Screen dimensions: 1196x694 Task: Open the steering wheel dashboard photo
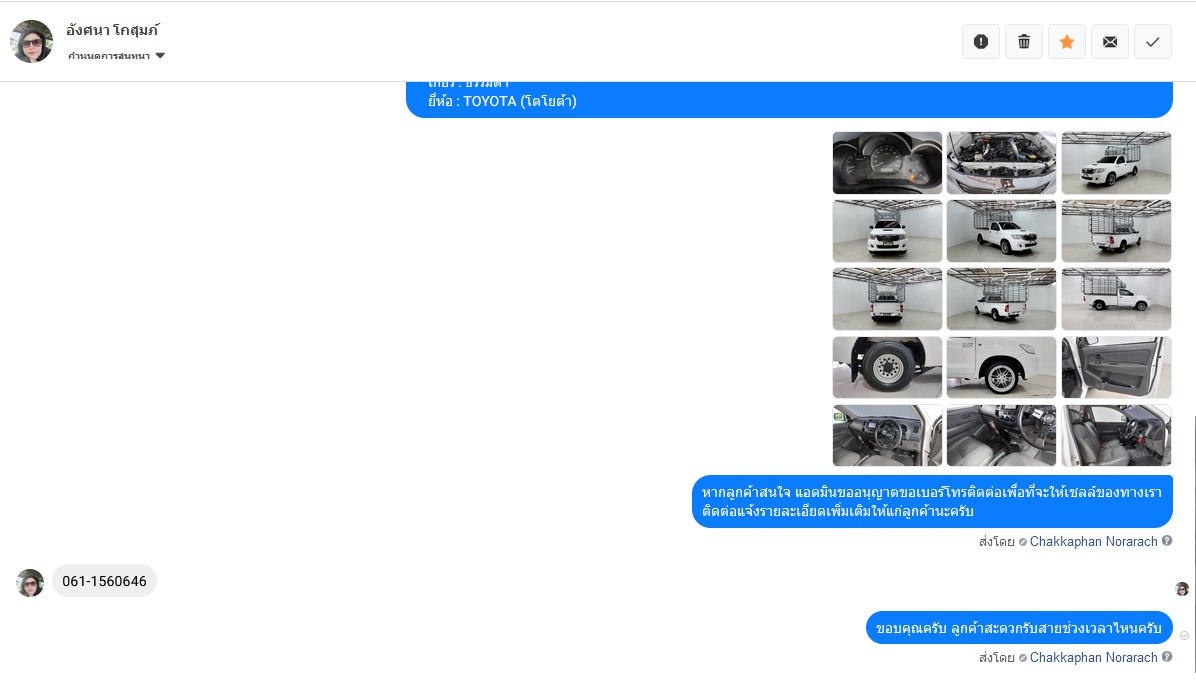click(887, 435)
